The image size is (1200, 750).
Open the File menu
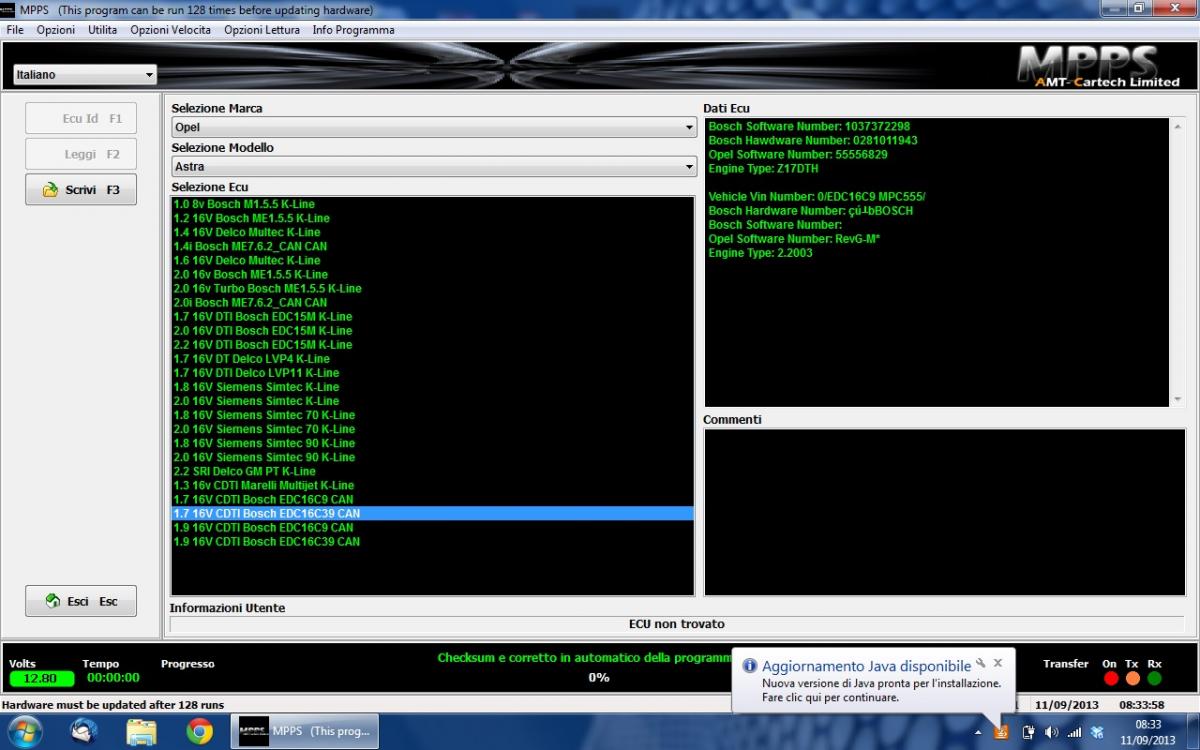[15, 30]
